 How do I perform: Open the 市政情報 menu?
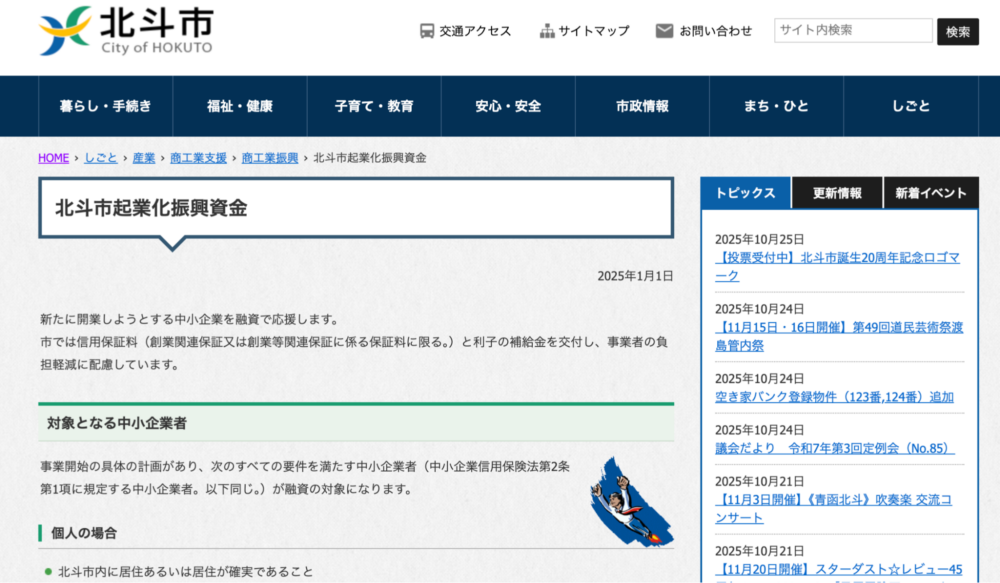point(642,106)
